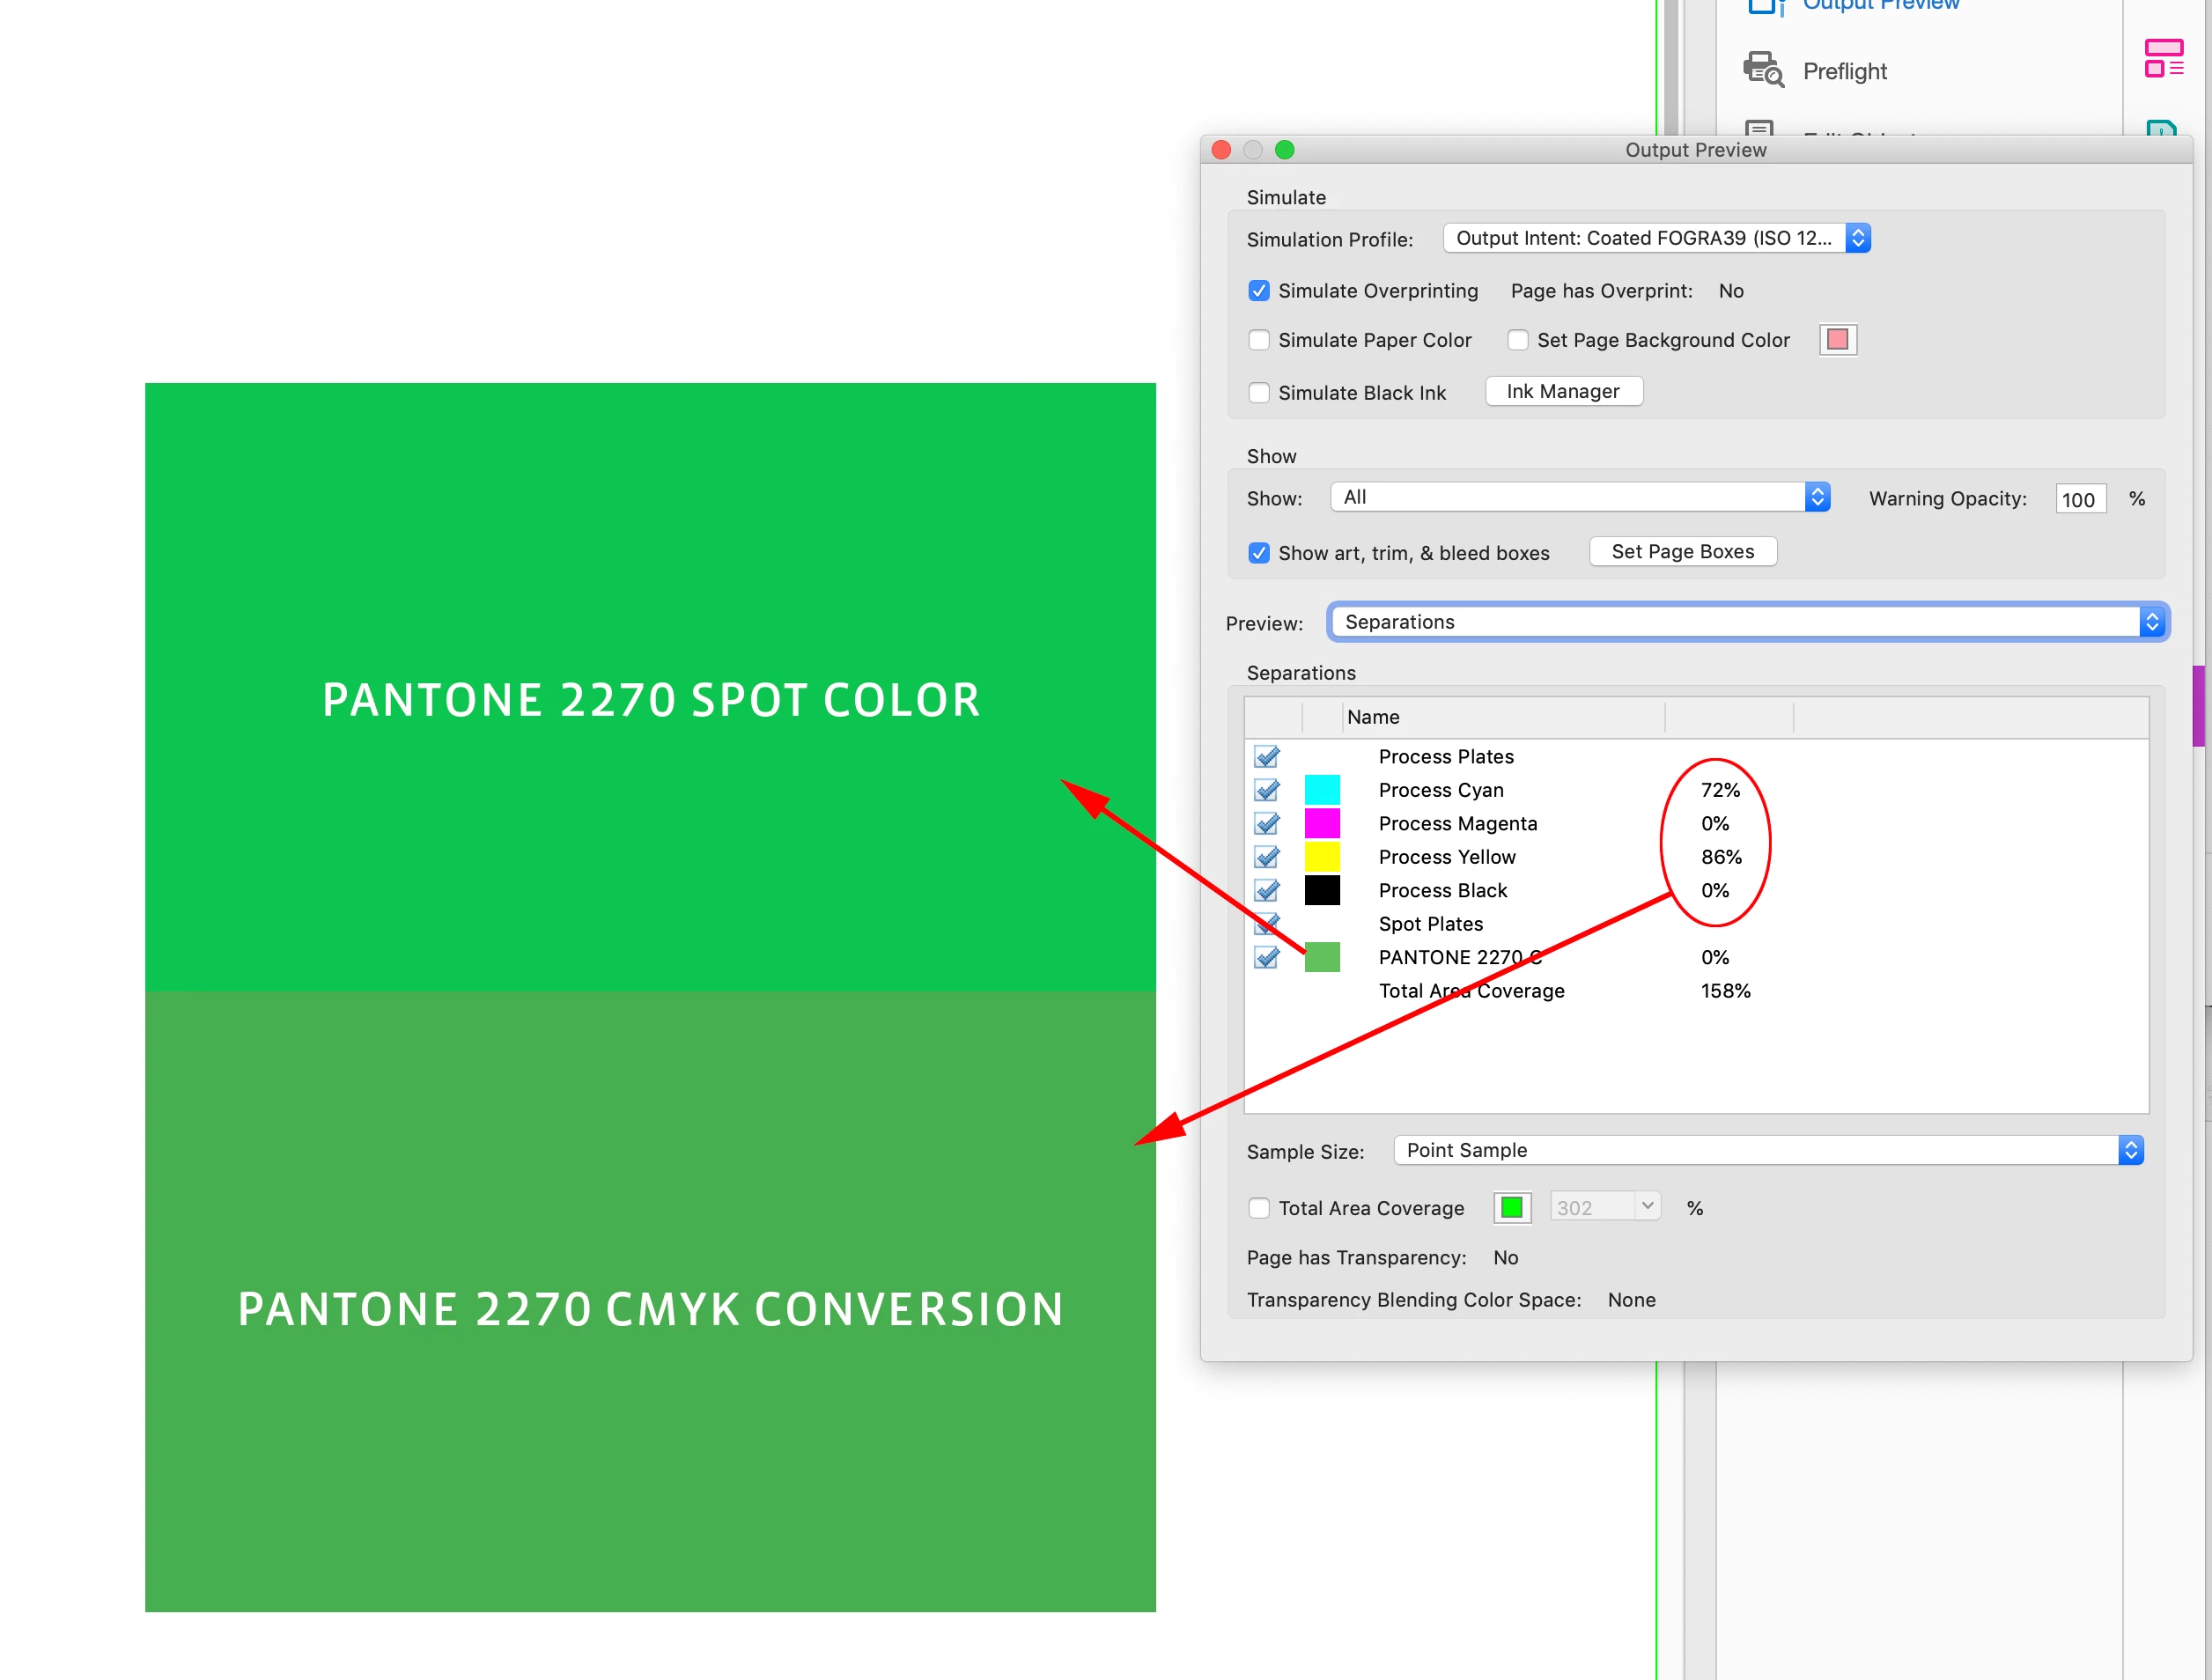Toggle Process Magenta plate visibility checkmark
Image resolution: width=2212 pixels, height=1680 pixels.
click(x=1266, y=823)
